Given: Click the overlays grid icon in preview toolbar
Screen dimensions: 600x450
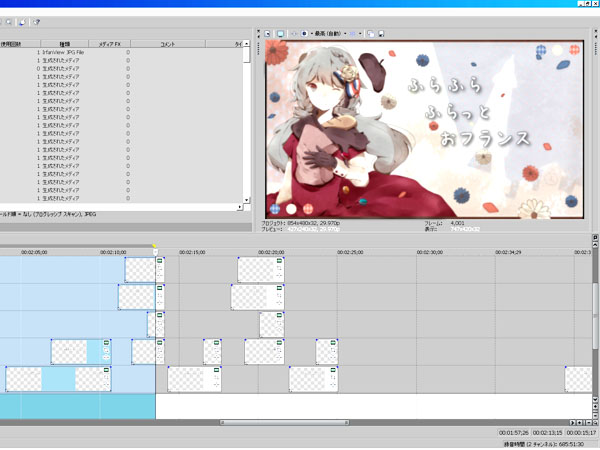Looking at the screenshot, I should pyautogui.click(x=353, y=34).
